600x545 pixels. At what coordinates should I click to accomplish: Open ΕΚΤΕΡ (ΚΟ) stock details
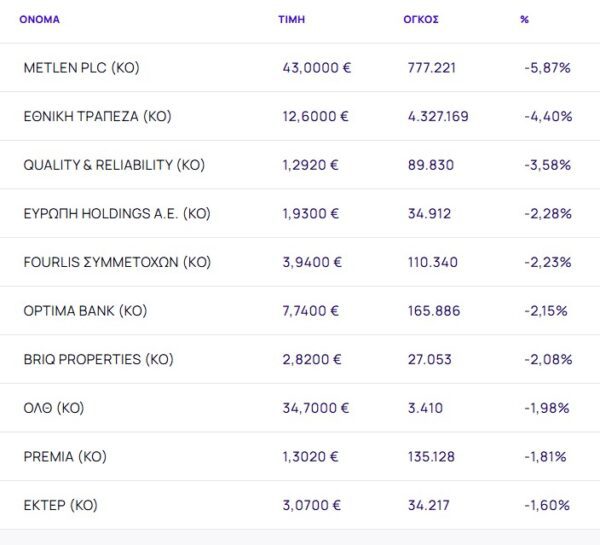[x=60, y=505]
